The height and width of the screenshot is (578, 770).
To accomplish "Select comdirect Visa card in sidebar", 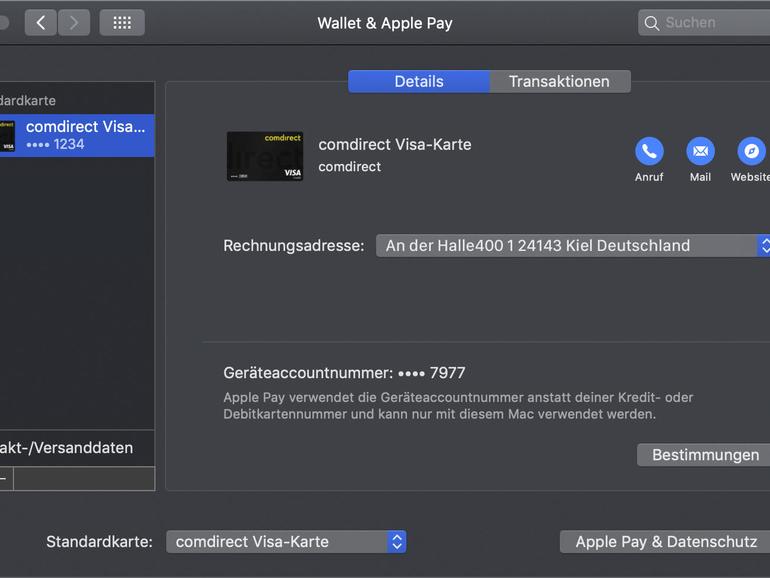I will [77, 136].
